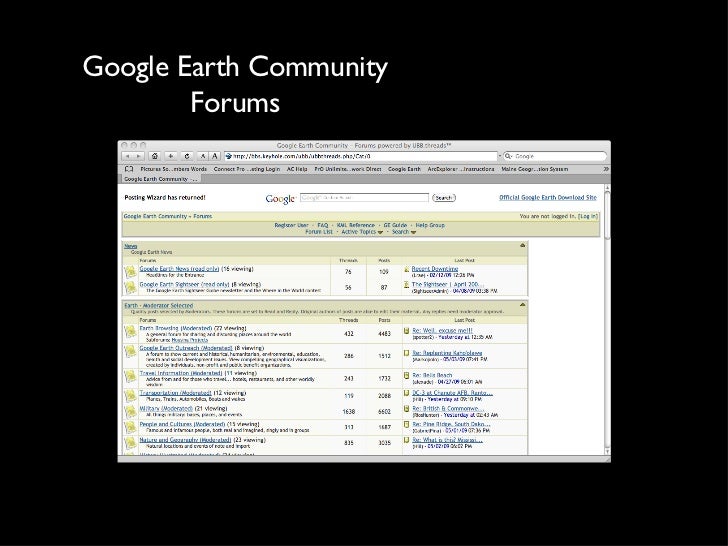
Task: Click the folder icon beside Google Earth Outreach
Action: coord(130,351)
